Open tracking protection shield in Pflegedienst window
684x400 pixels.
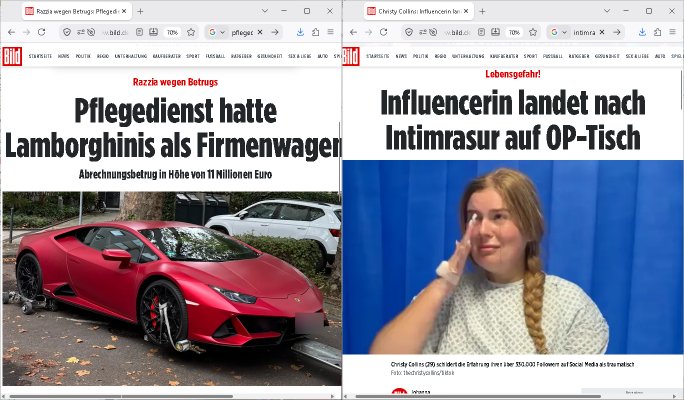click(67, 32)
